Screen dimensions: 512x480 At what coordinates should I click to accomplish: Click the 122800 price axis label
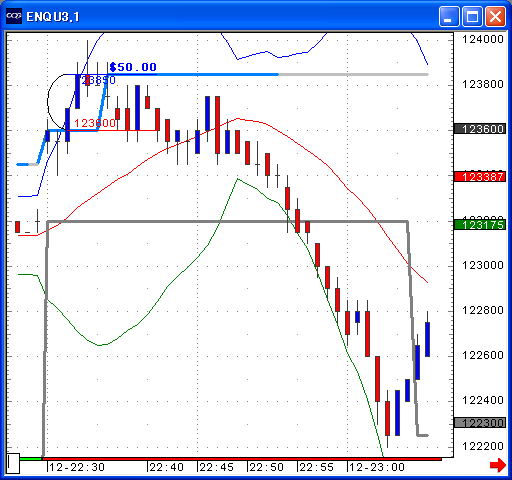(x=482, y=310)
